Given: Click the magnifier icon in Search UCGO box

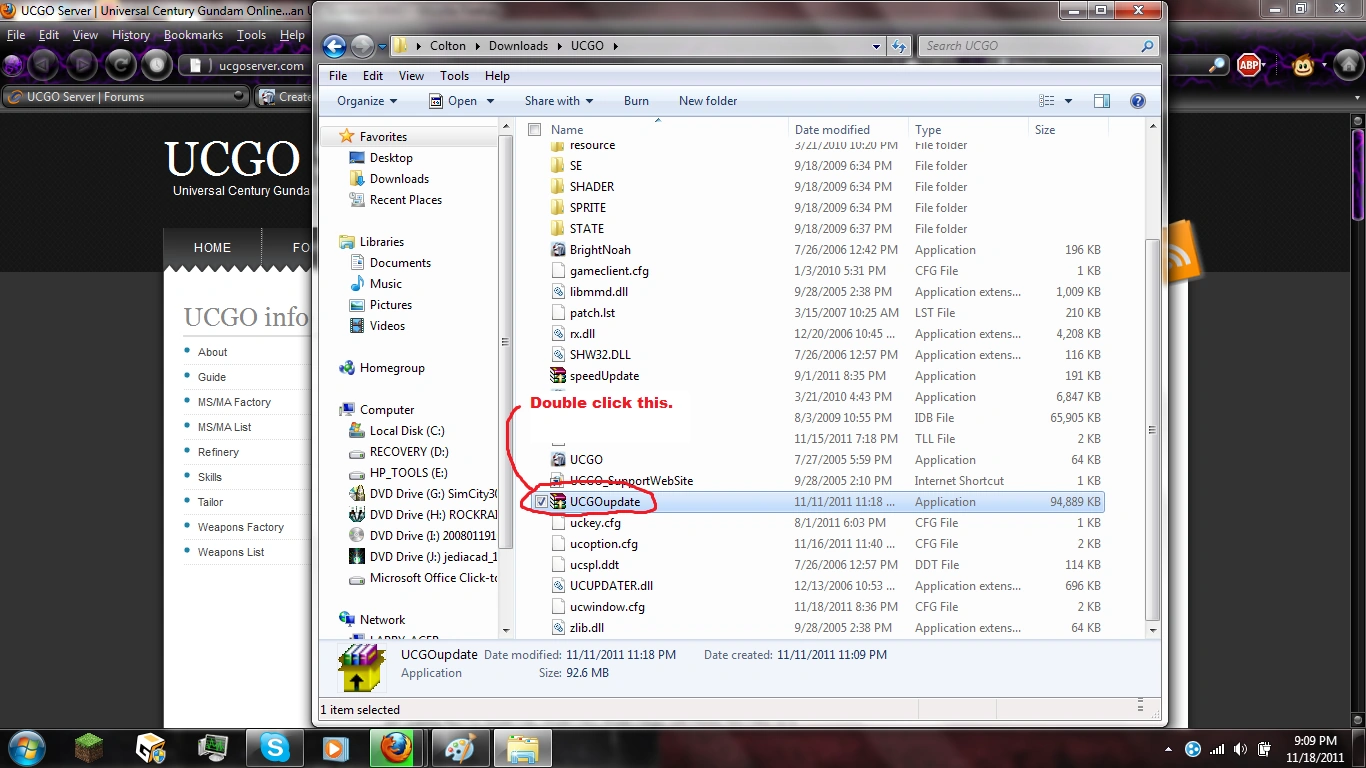Looking at the screenshot, I should coord(1147,46).
